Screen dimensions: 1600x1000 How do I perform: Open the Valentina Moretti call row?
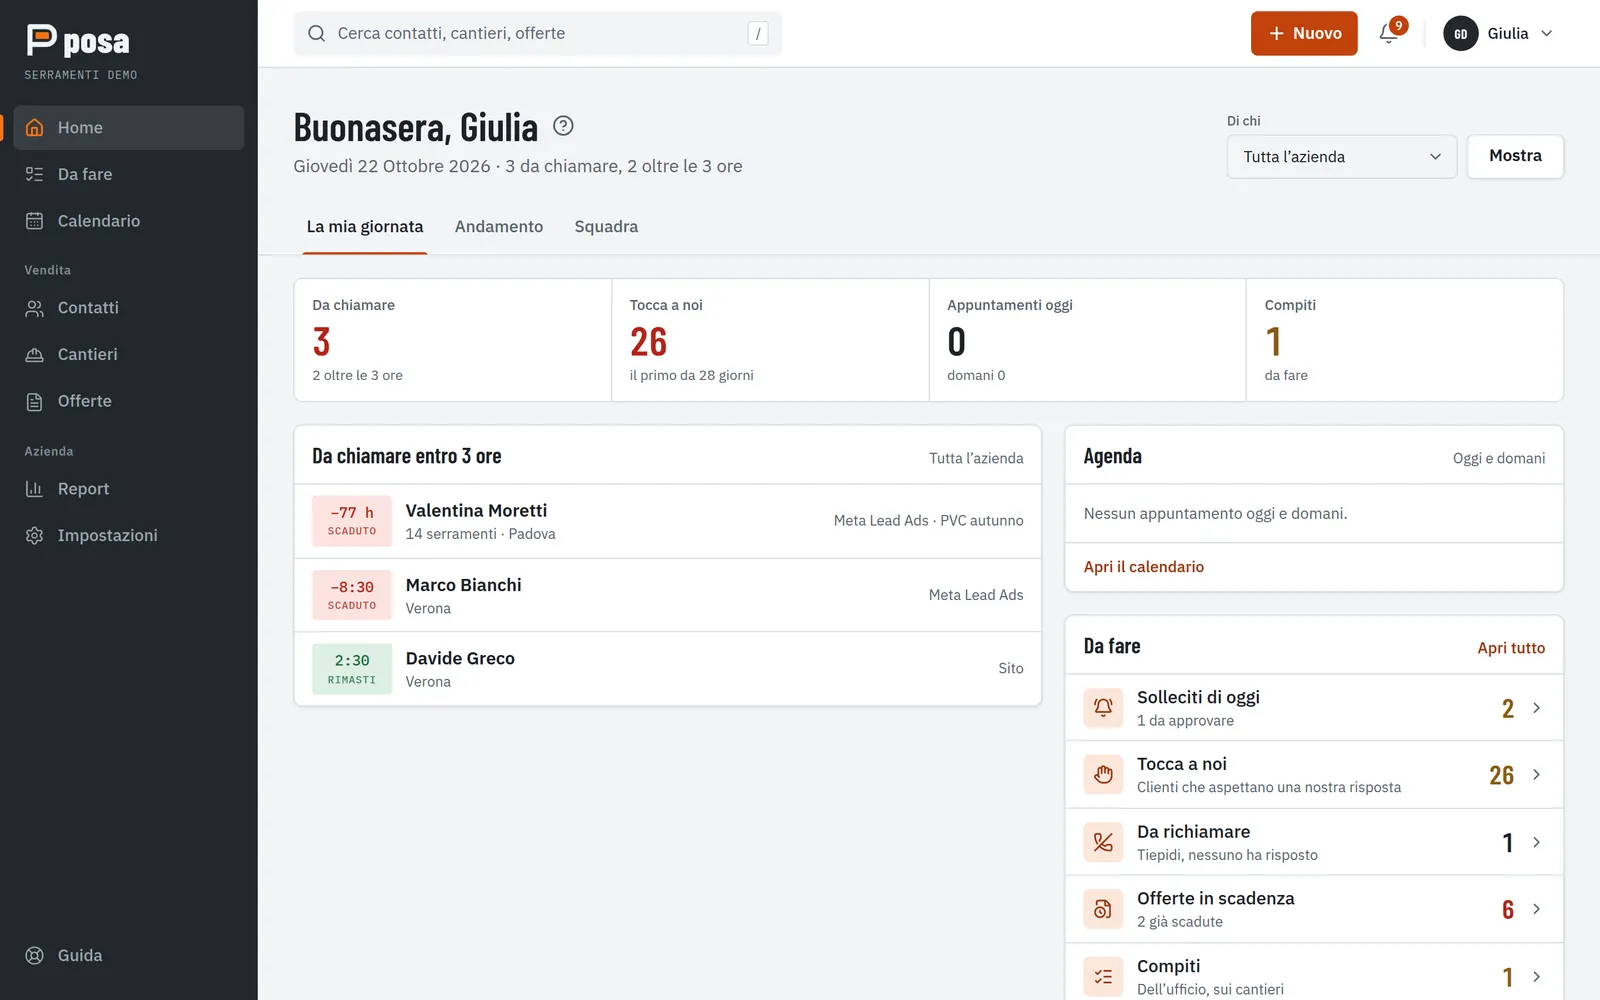coord(668,521)
